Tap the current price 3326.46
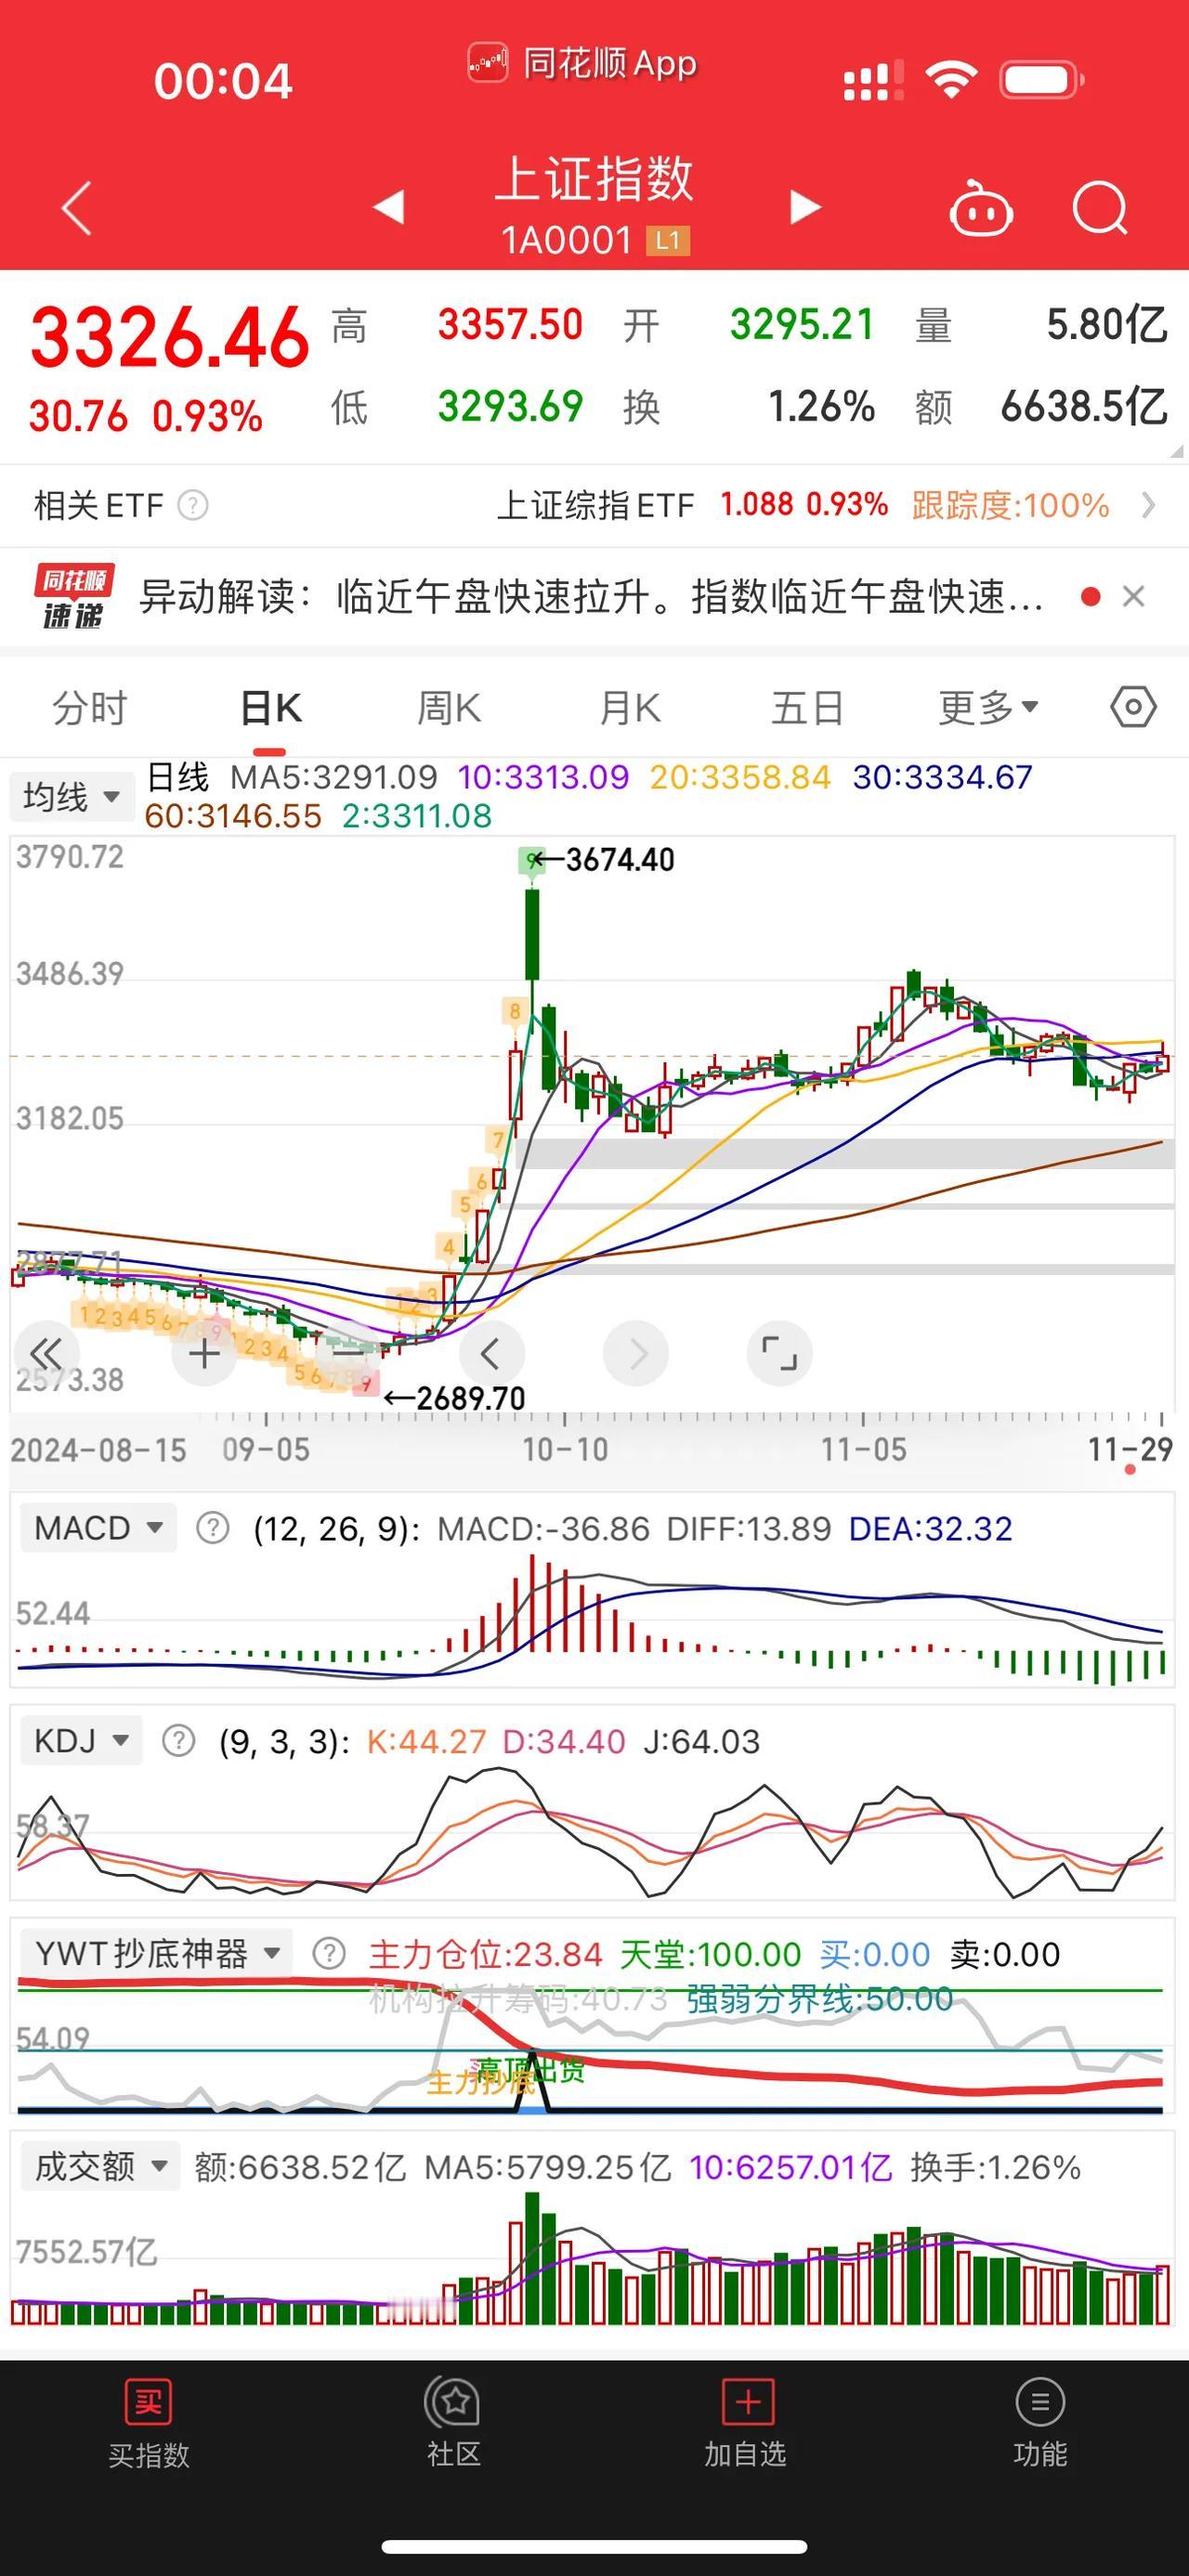 170,338
